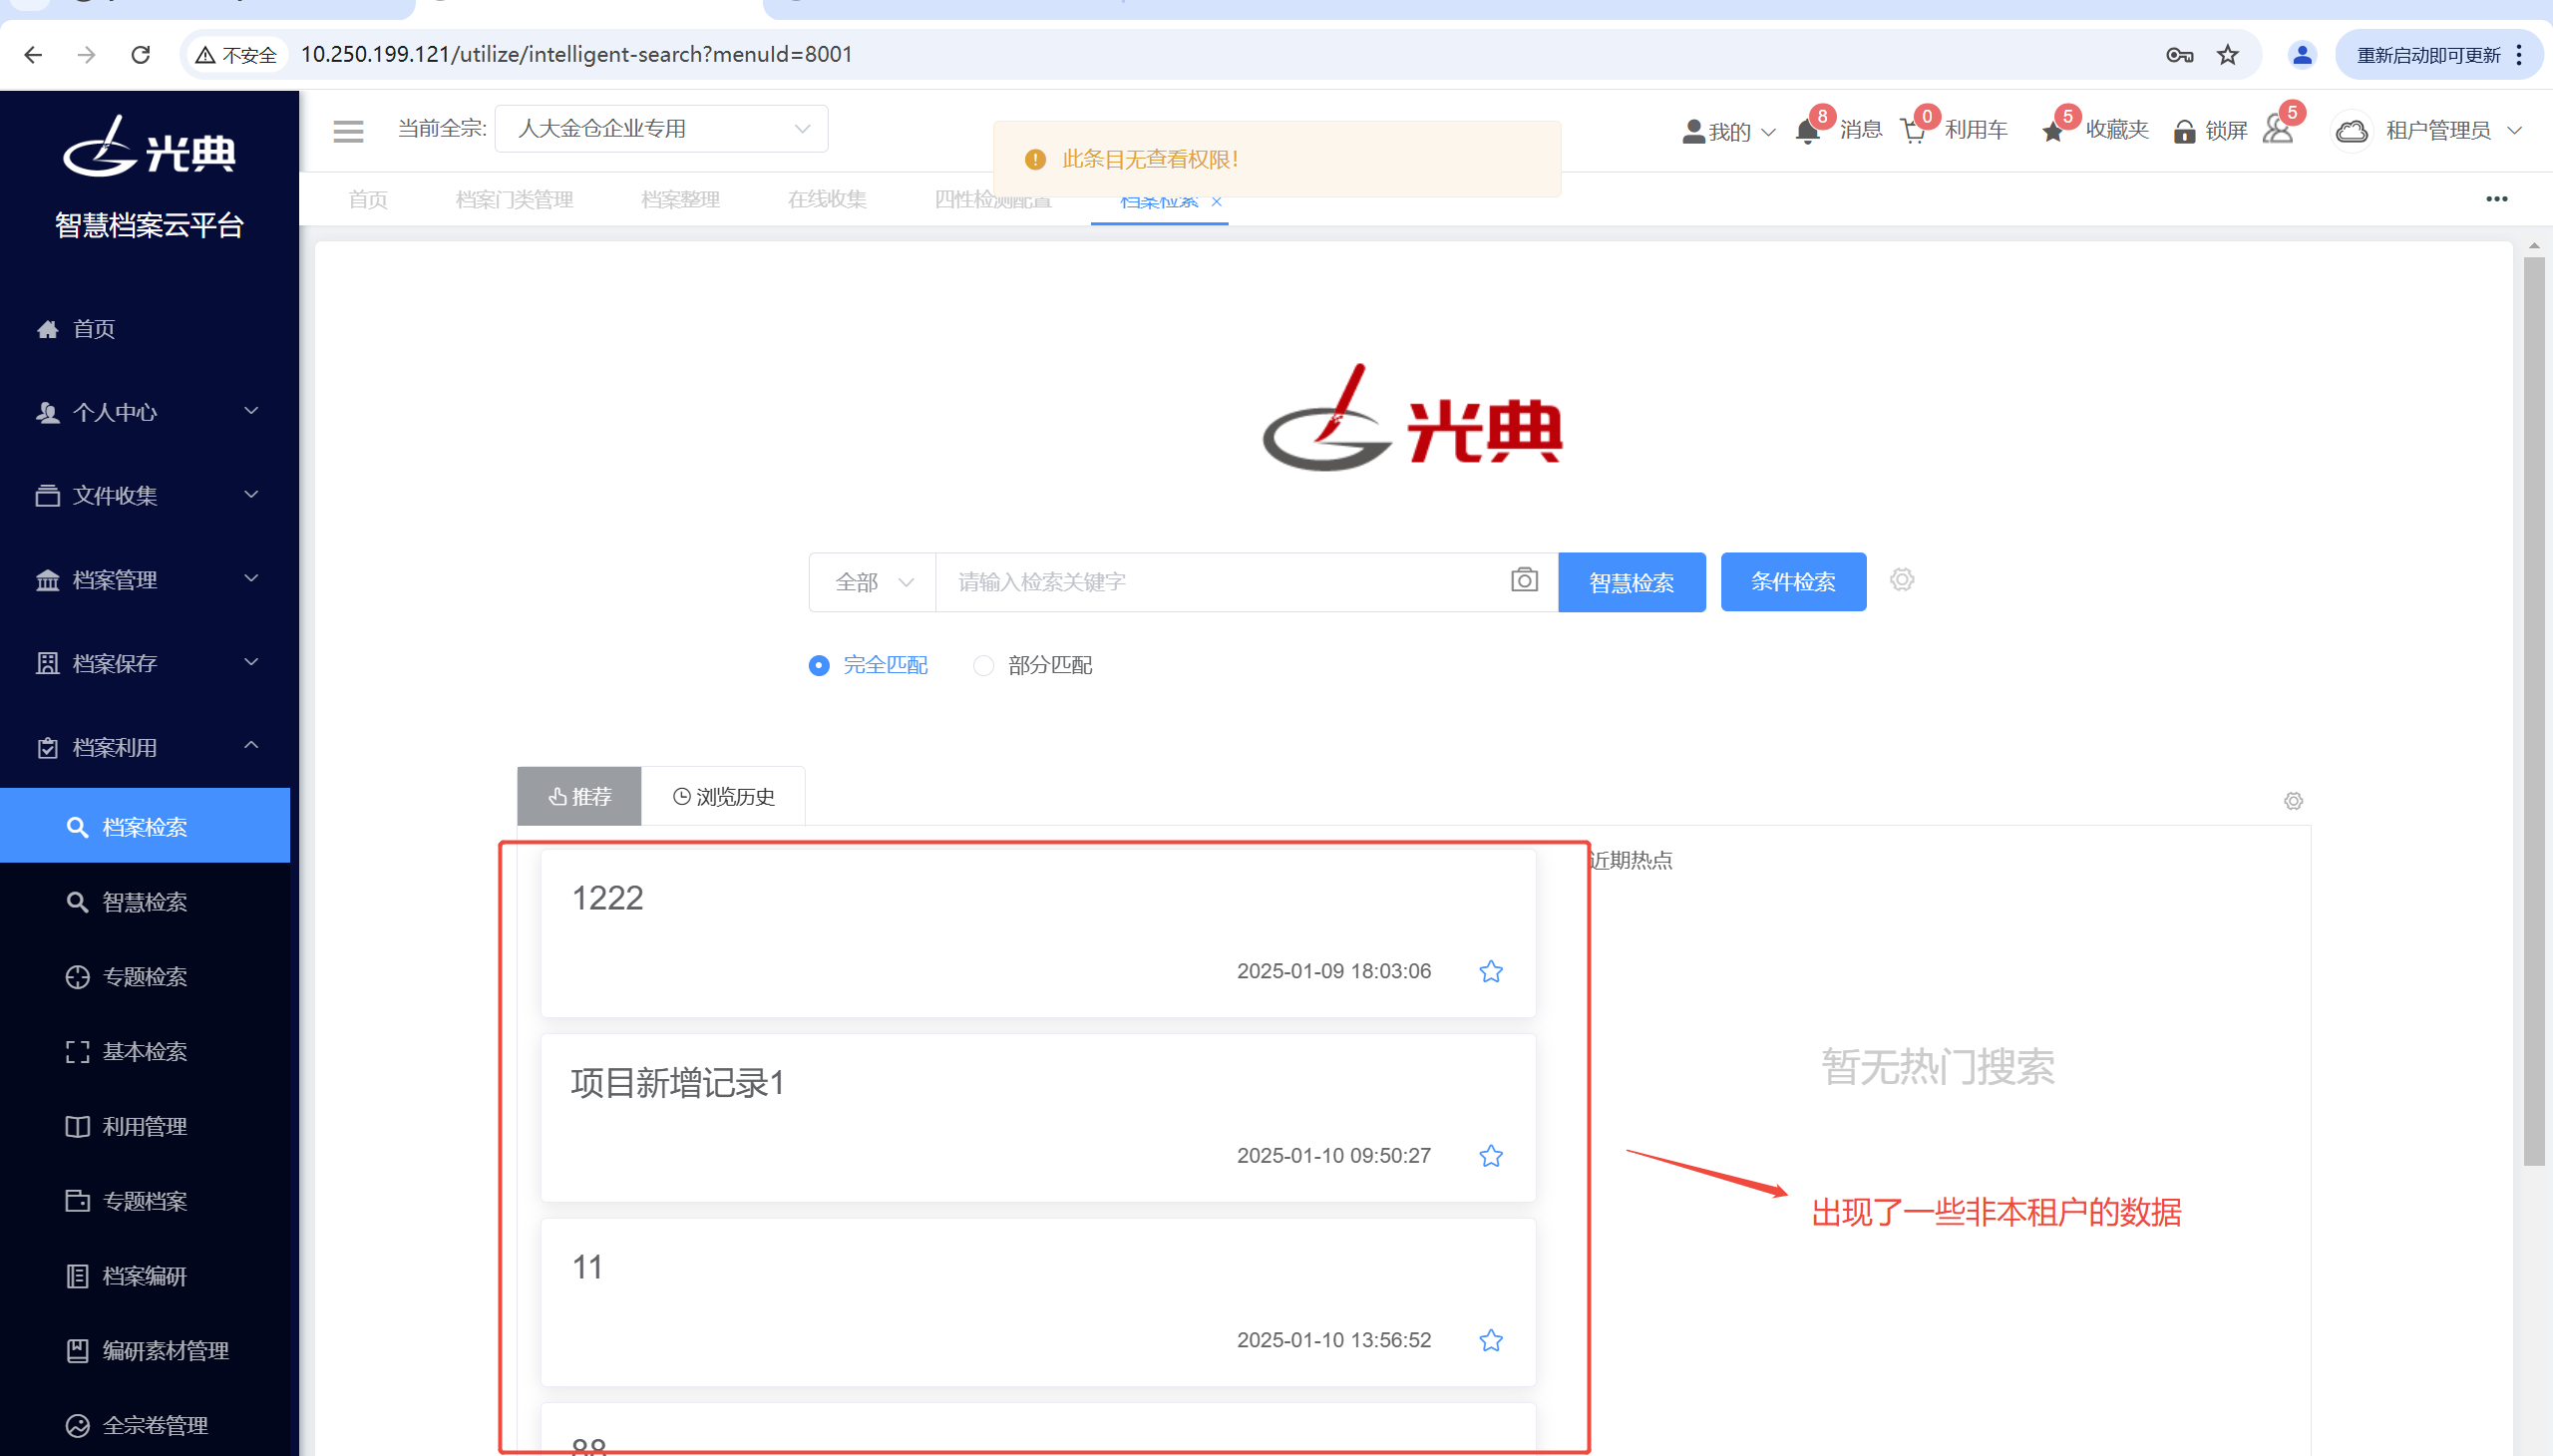Close the 档案检索 tab
Screen dimensions: 2553x1456
[x=1217, y=201]
